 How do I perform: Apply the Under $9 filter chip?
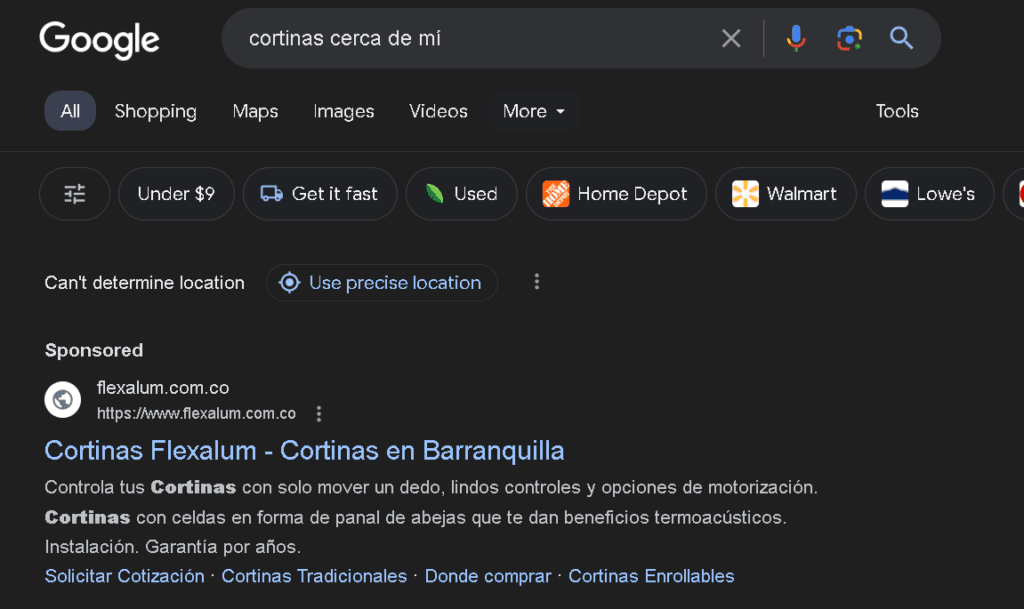[x=176, y=194]
